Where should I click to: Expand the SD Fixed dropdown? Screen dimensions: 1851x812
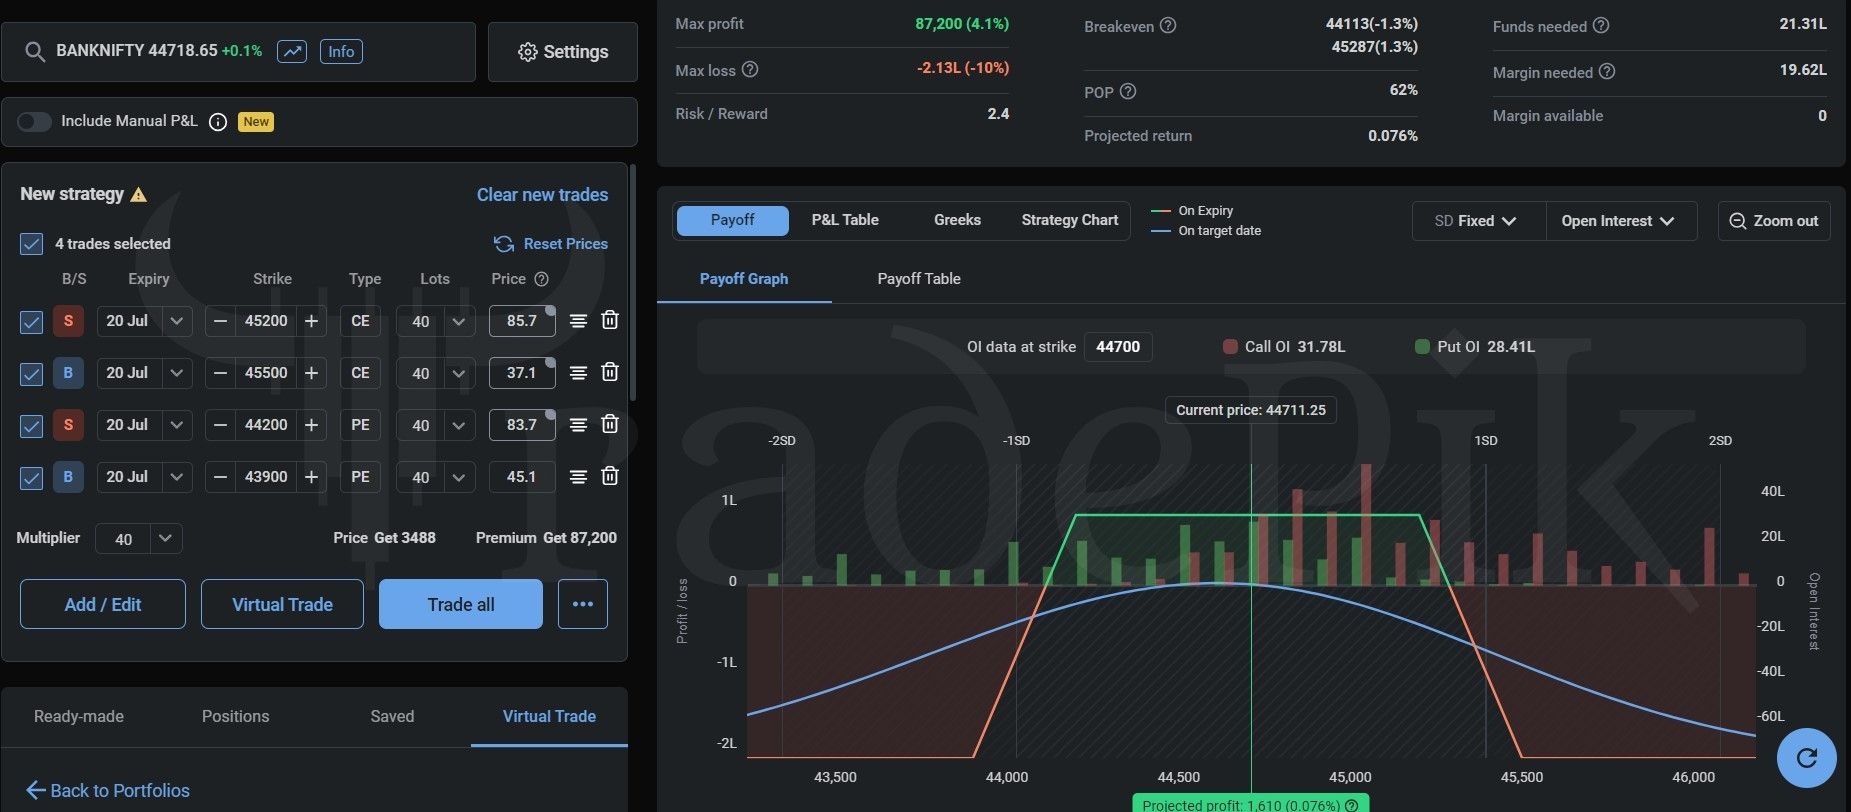click(1477, 221)
